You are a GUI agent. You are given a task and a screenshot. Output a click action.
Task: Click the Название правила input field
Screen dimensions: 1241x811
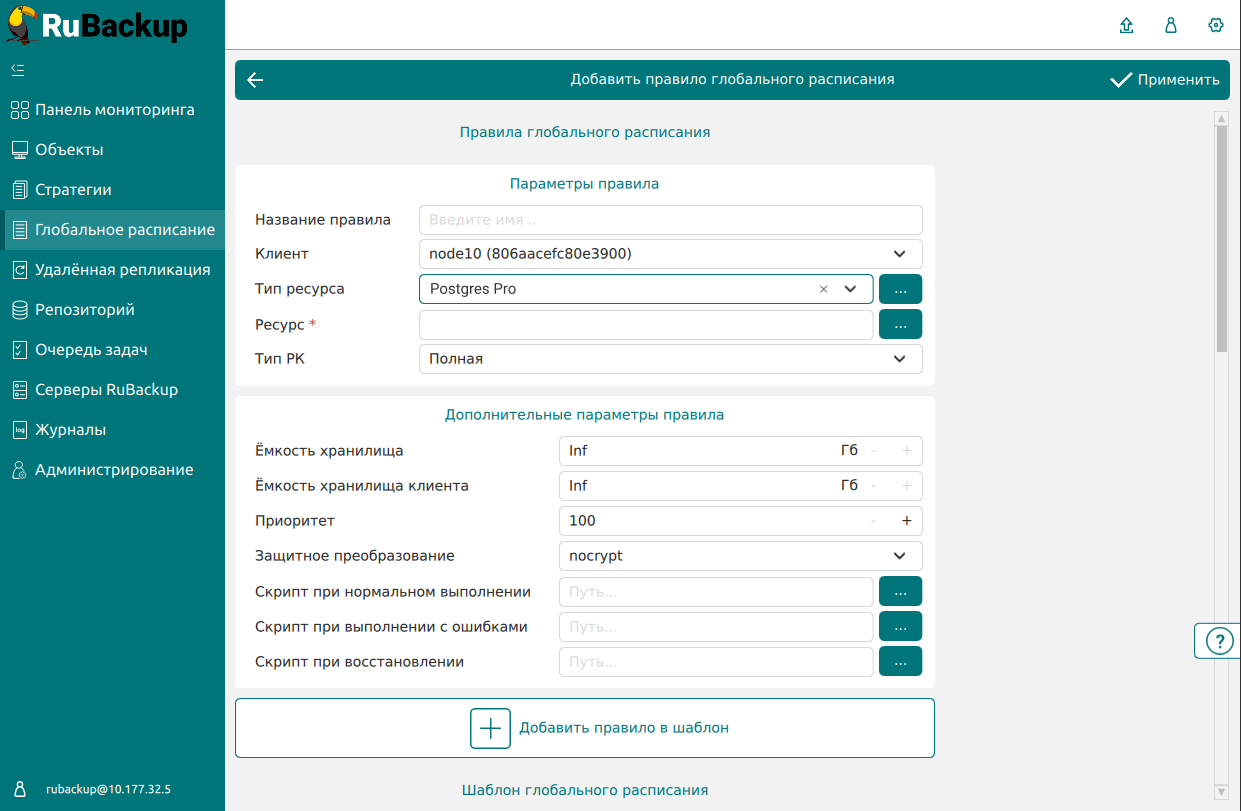(670, 220)
